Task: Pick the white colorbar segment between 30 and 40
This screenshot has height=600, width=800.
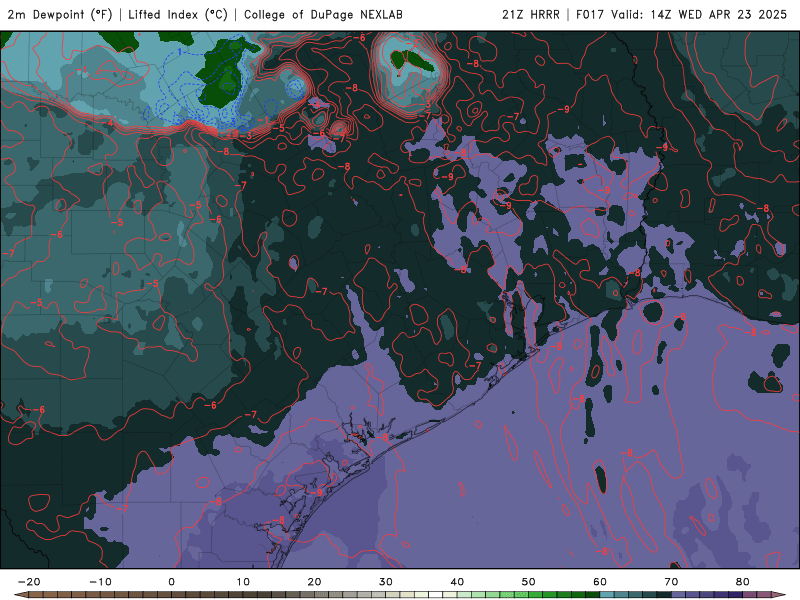Action: pos(436,595)
